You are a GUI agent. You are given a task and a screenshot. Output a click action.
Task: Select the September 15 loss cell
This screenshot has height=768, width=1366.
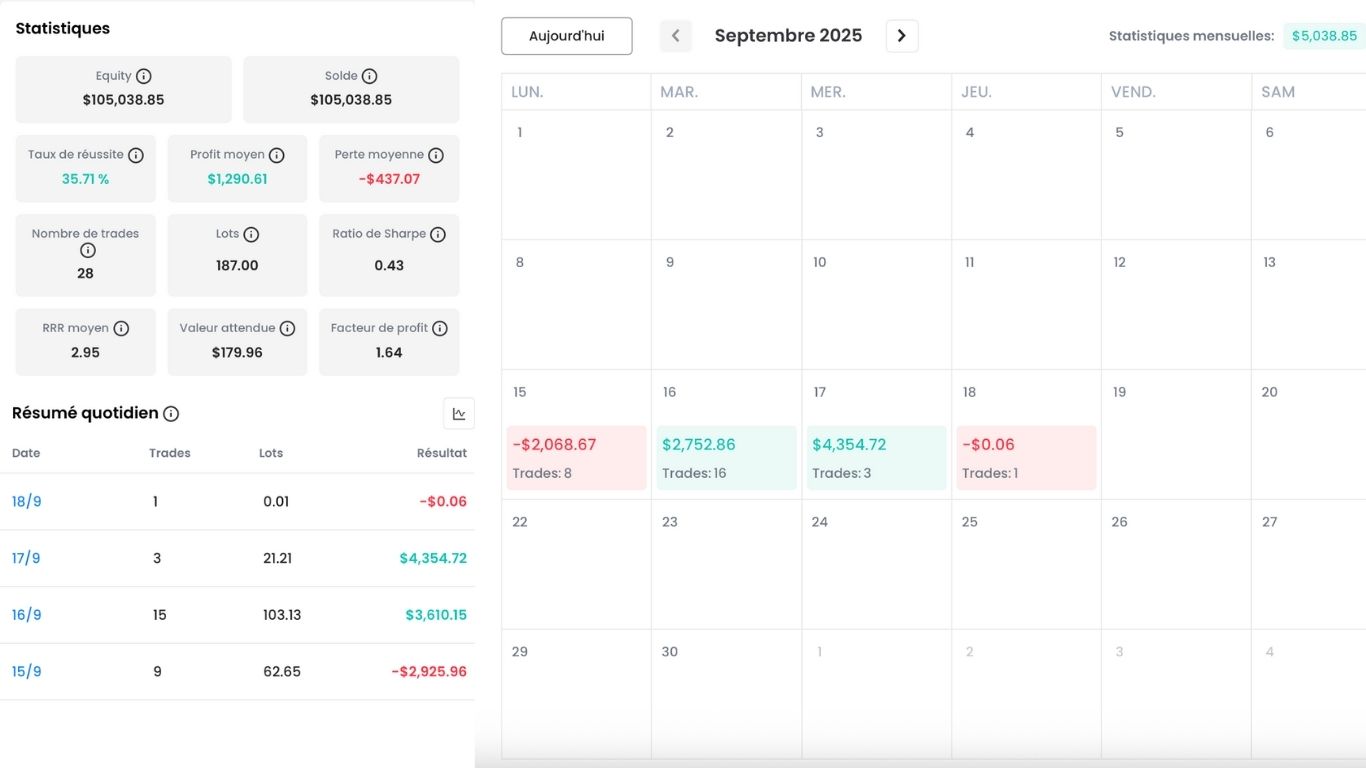[x=576, y=458]
